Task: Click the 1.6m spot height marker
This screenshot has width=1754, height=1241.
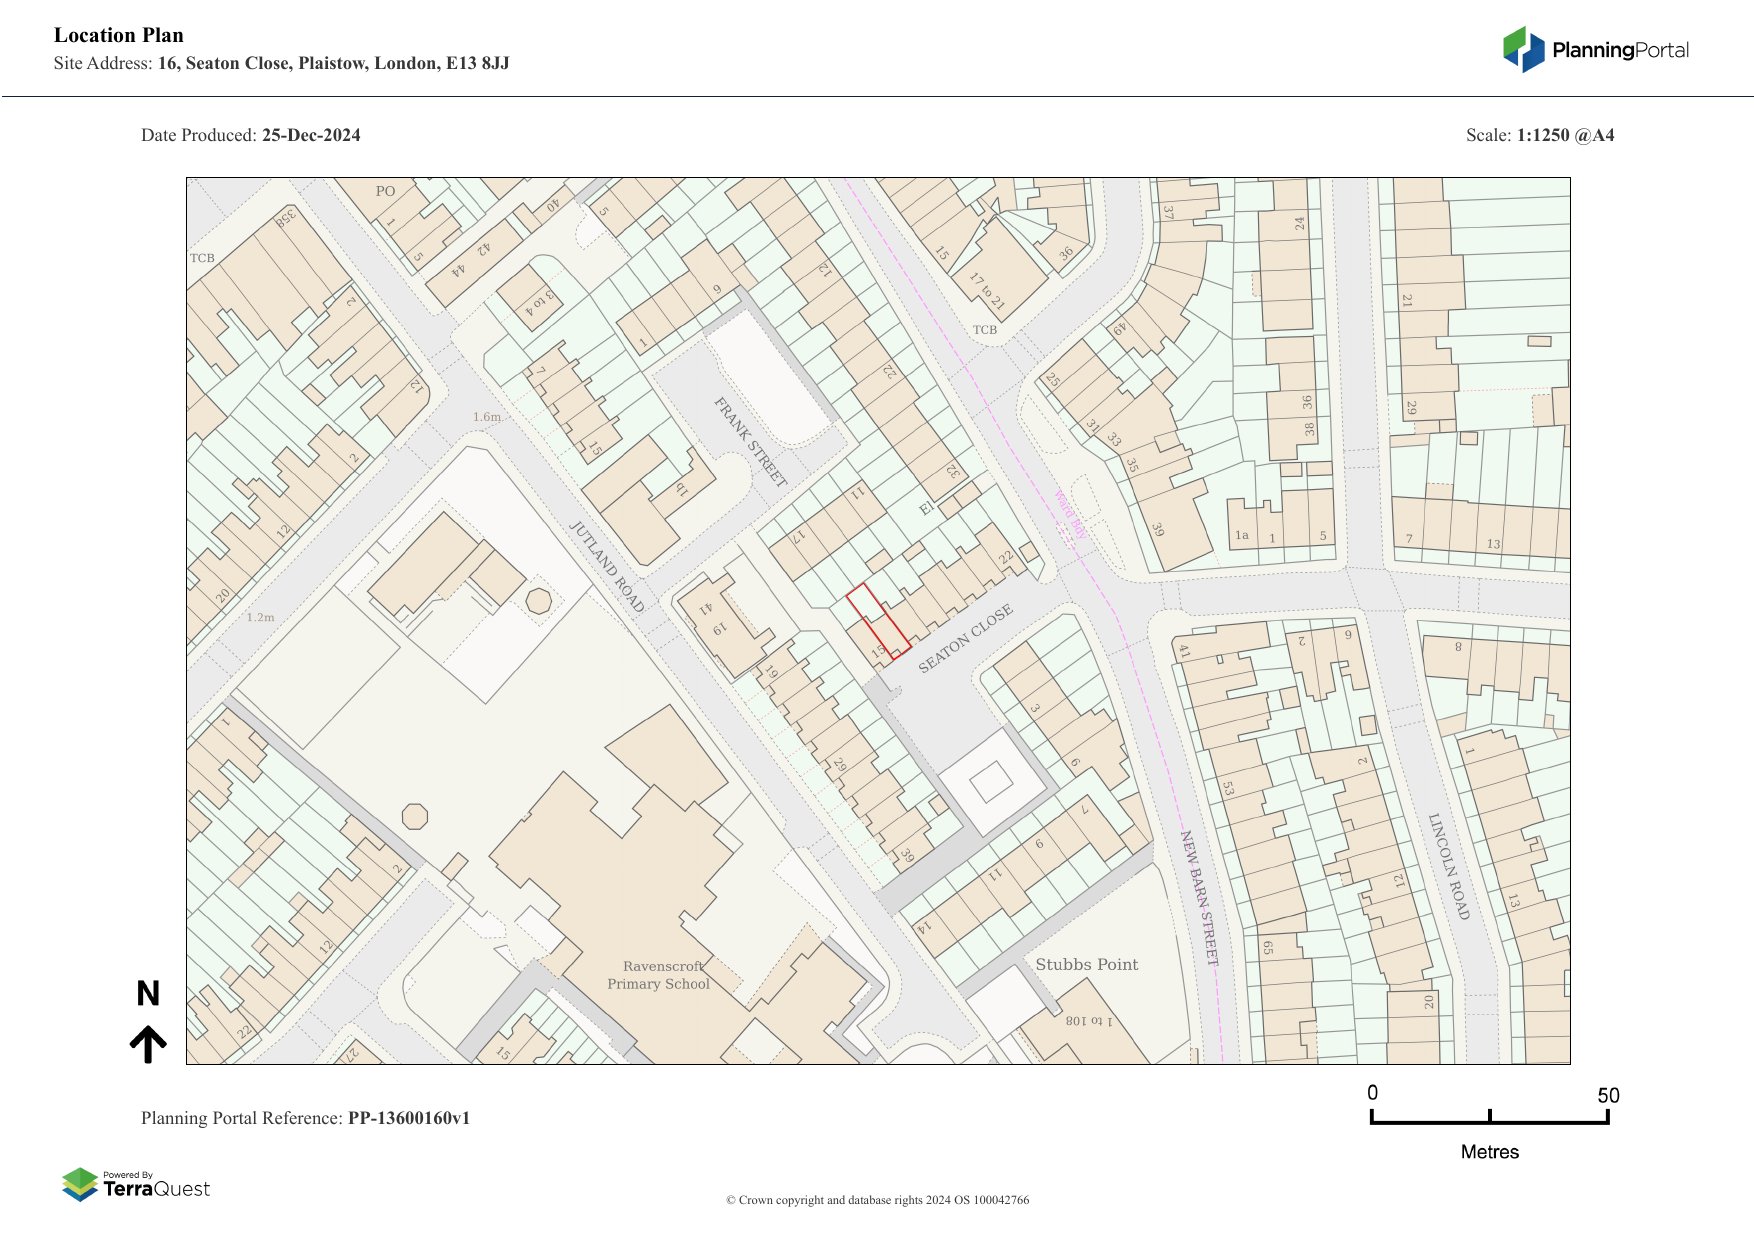Action: [x=487, y=417]
